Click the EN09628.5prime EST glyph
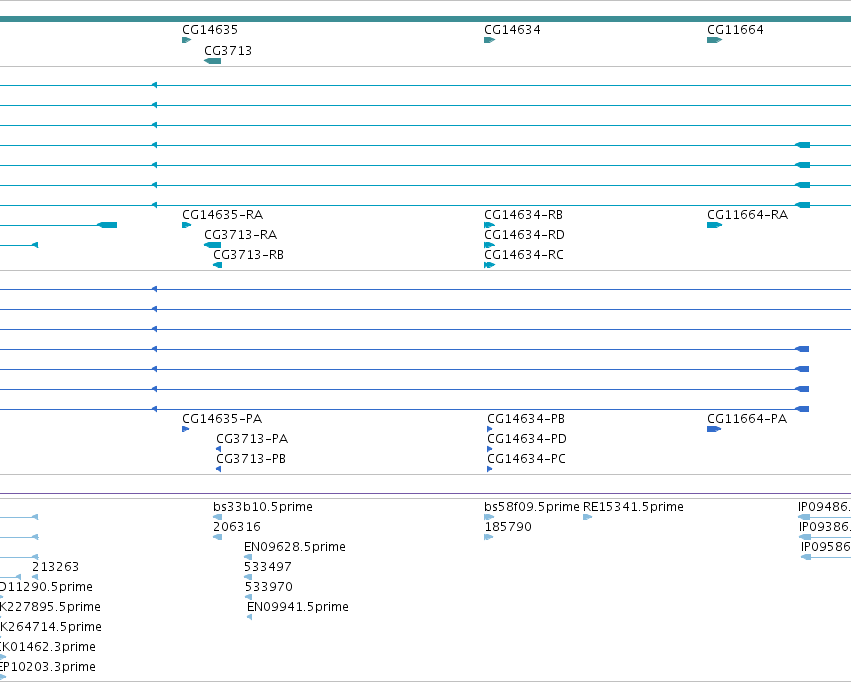The width and height of the screenshot is (851, 682). [x=248, y=557]
